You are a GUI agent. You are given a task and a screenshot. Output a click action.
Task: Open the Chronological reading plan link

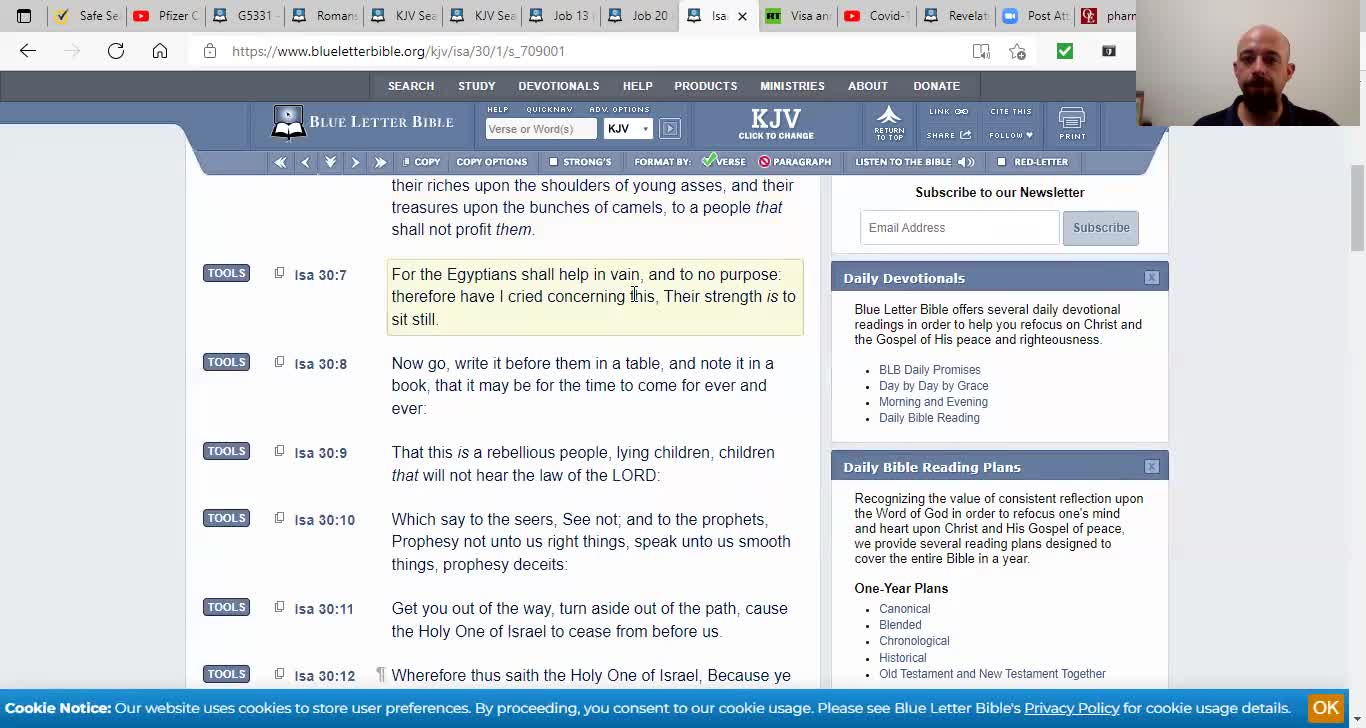click(914, 641)
